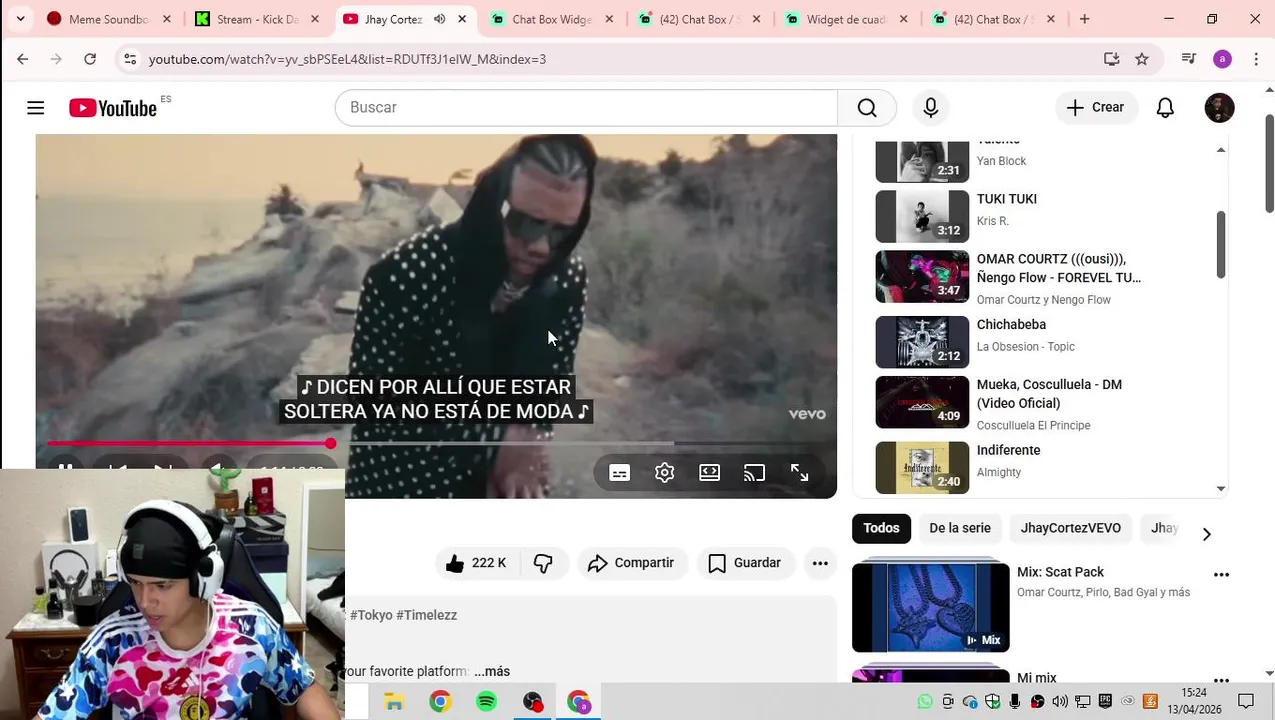Toggle subtitles on the video player

tap(620, 473)
